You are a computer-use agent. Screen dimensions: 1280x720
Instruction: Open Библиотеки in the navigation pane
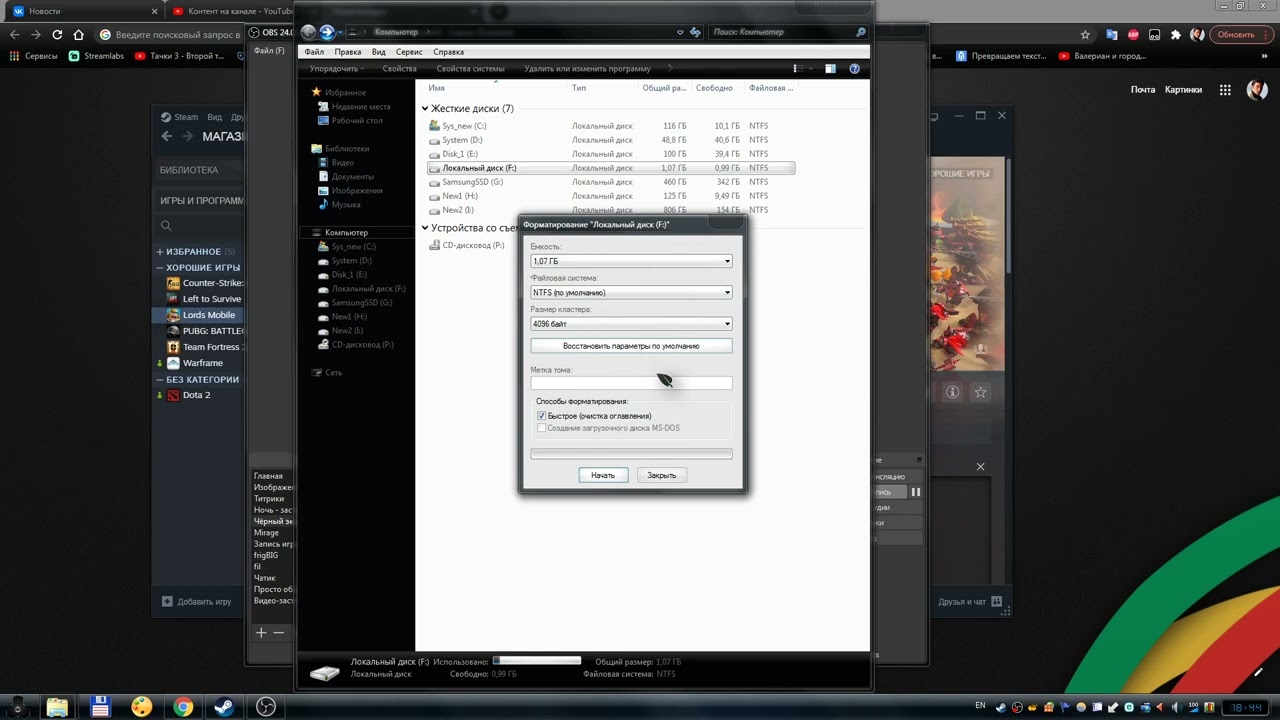click(347, 148)
